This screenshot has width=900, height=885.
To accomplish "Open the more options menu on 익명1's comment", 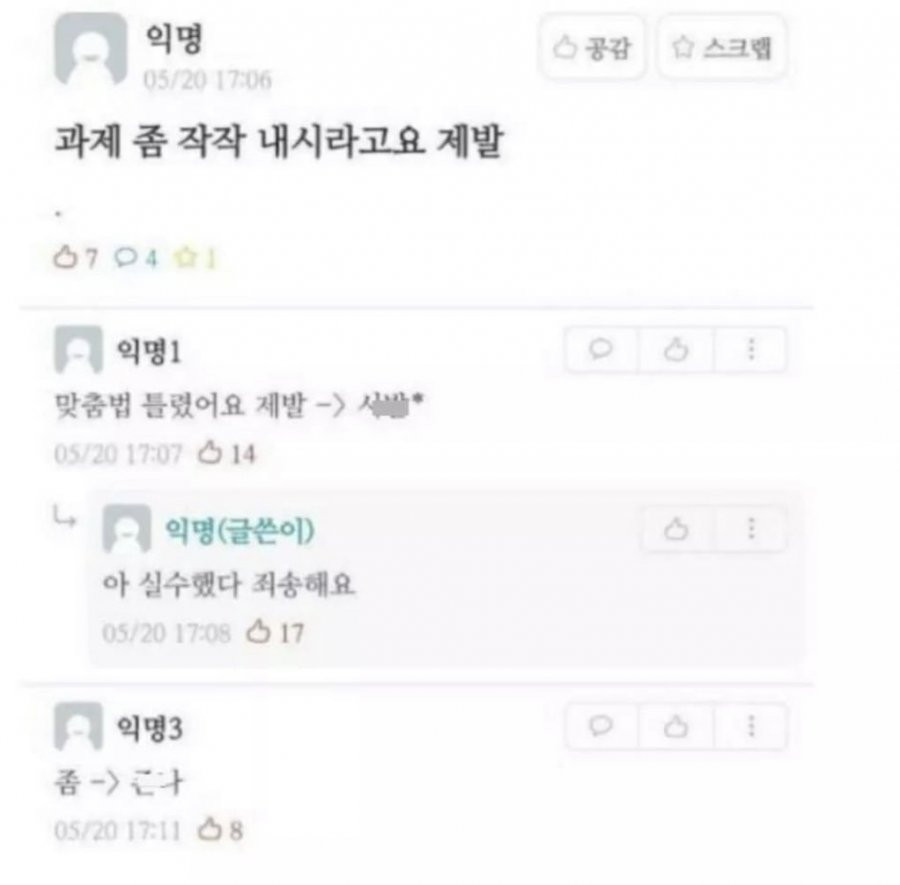I will point(751,349).
